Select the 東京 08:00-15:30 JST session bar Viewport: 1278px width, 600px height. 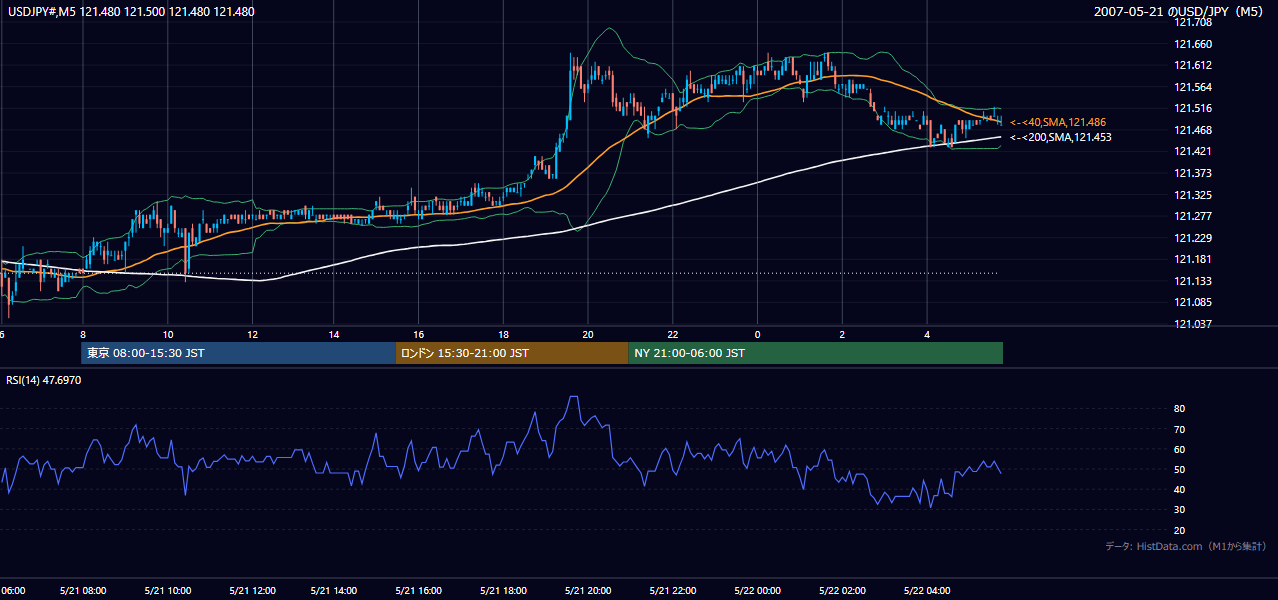pos(238,353)
